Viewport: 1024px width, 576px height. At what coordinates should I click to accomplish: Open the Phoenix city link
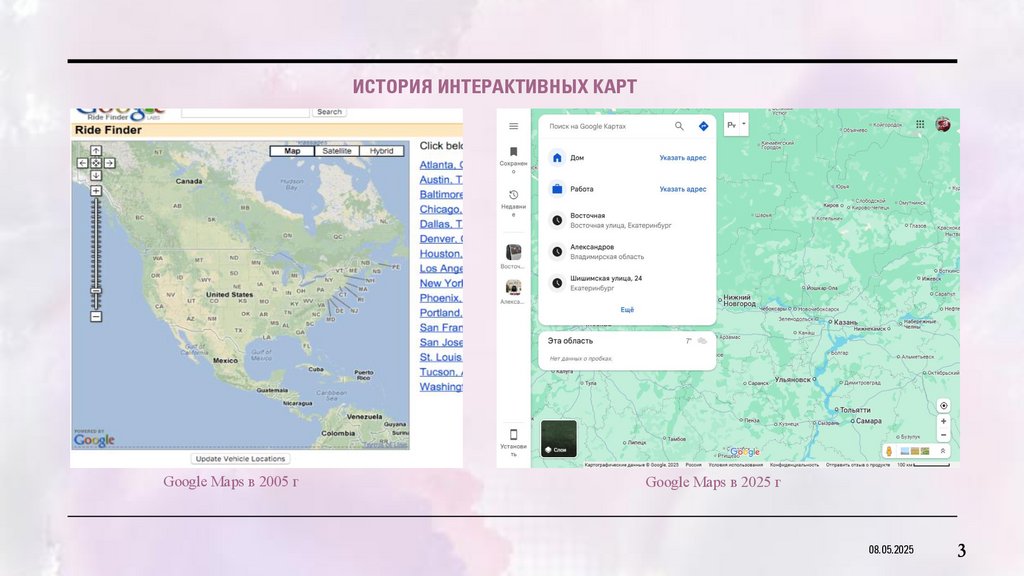pos(441,298)
